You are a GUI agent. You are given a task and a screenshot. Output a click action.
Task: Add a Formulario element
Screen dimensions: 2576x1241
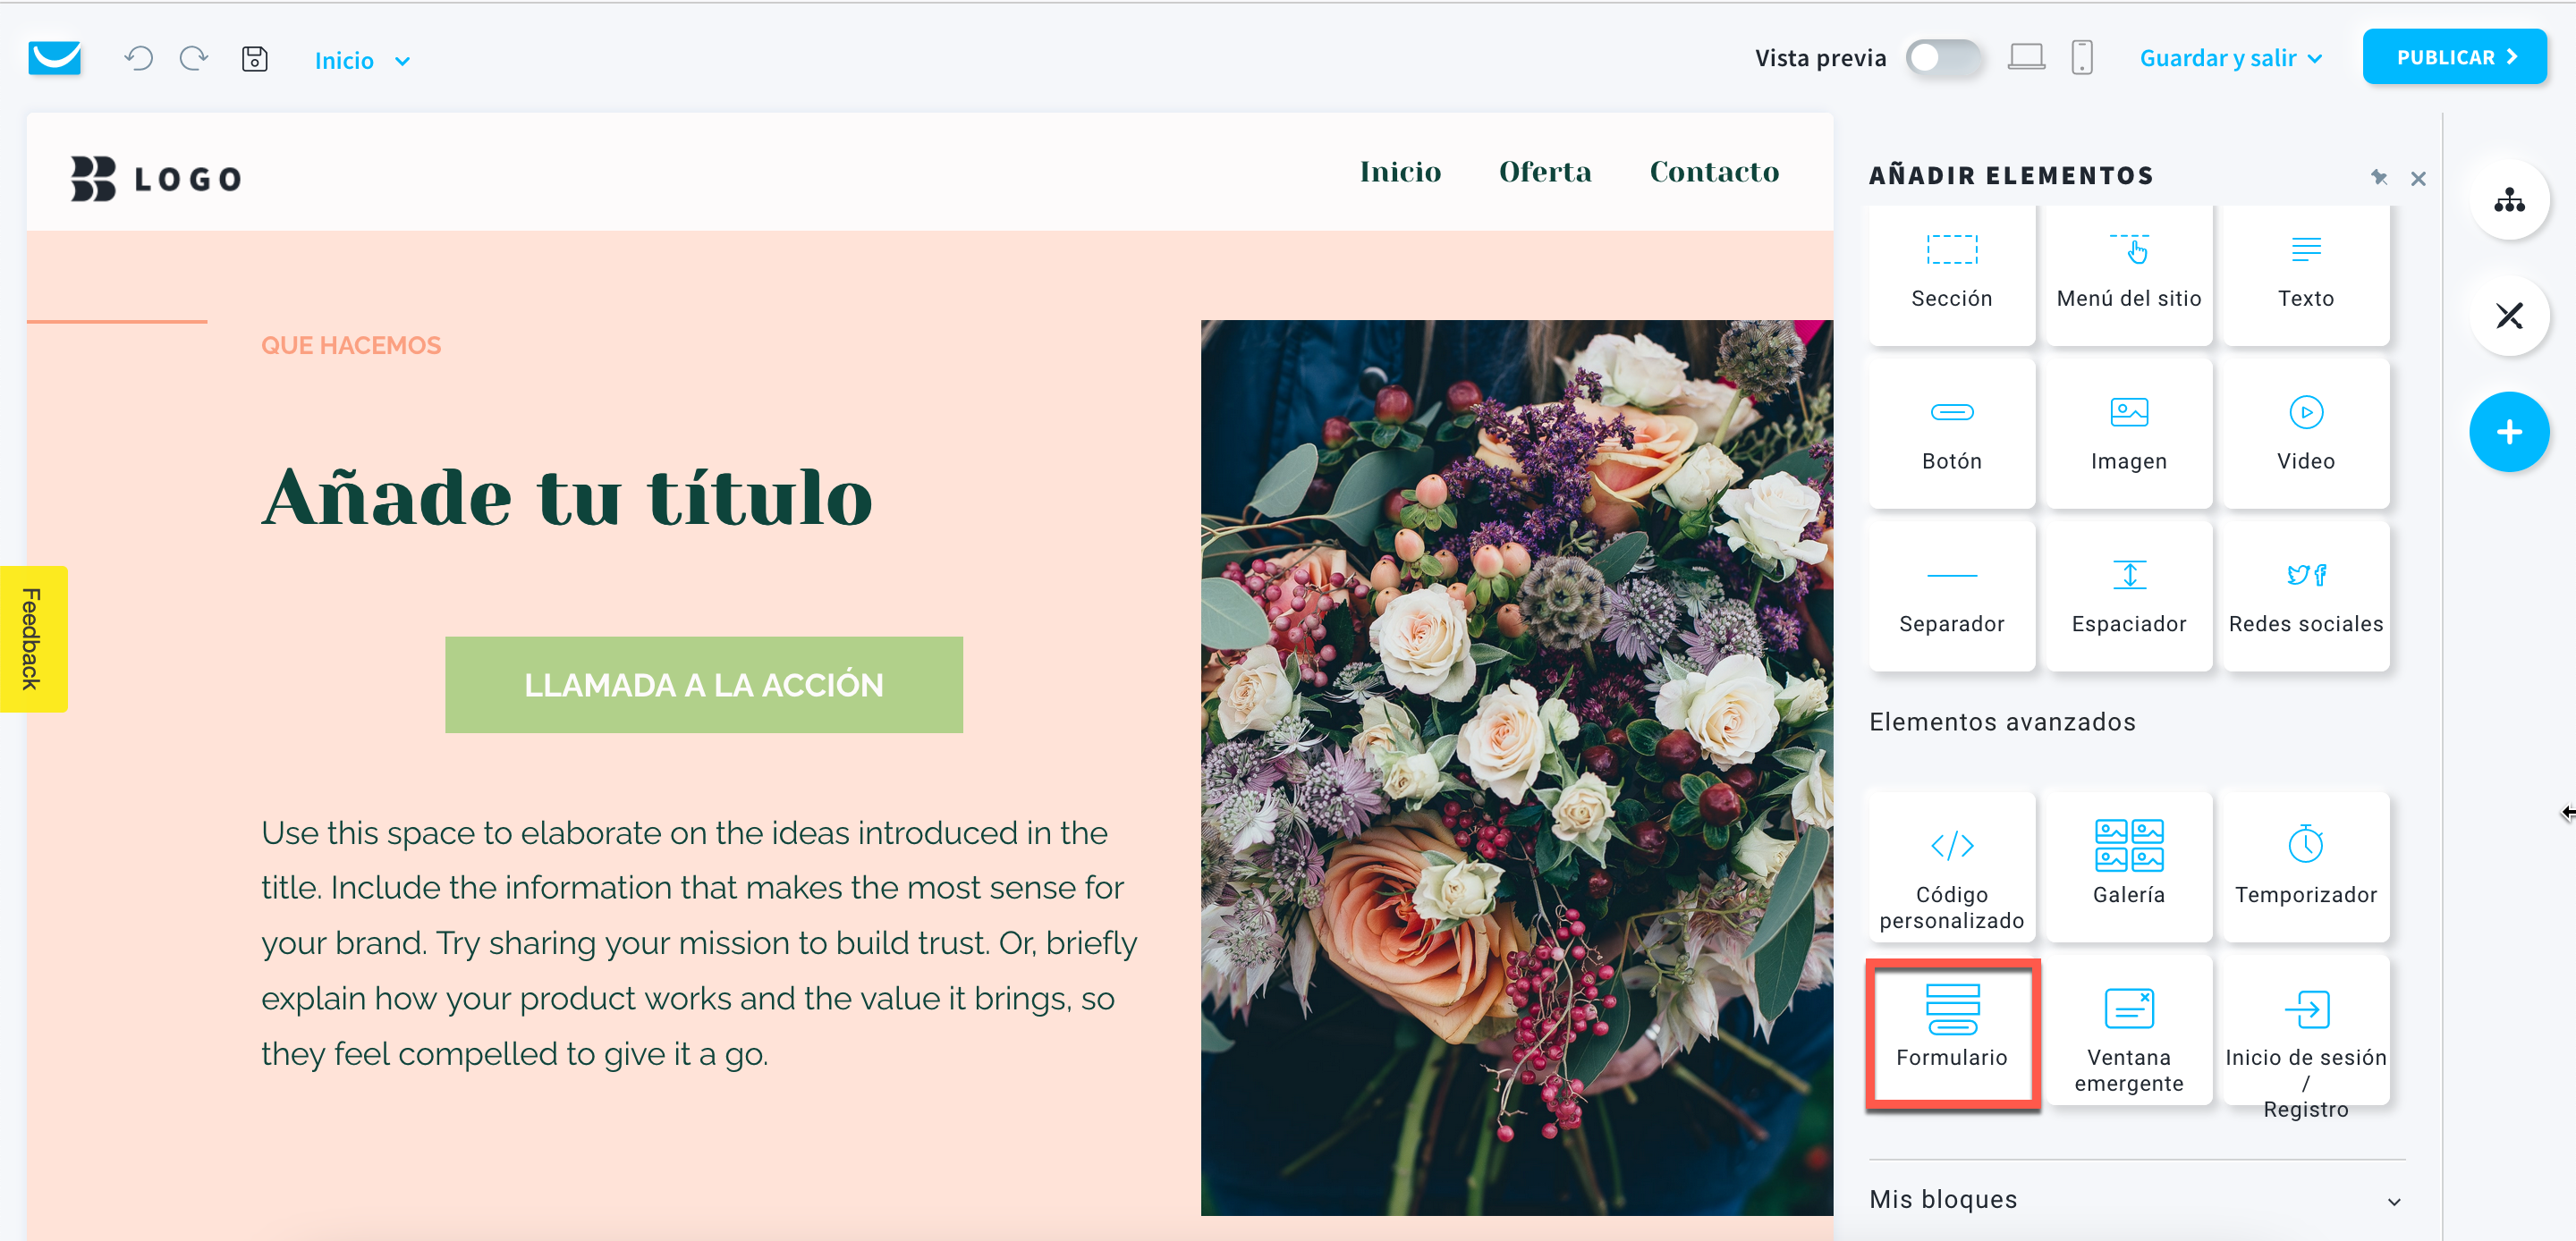click(1951, 1031)
